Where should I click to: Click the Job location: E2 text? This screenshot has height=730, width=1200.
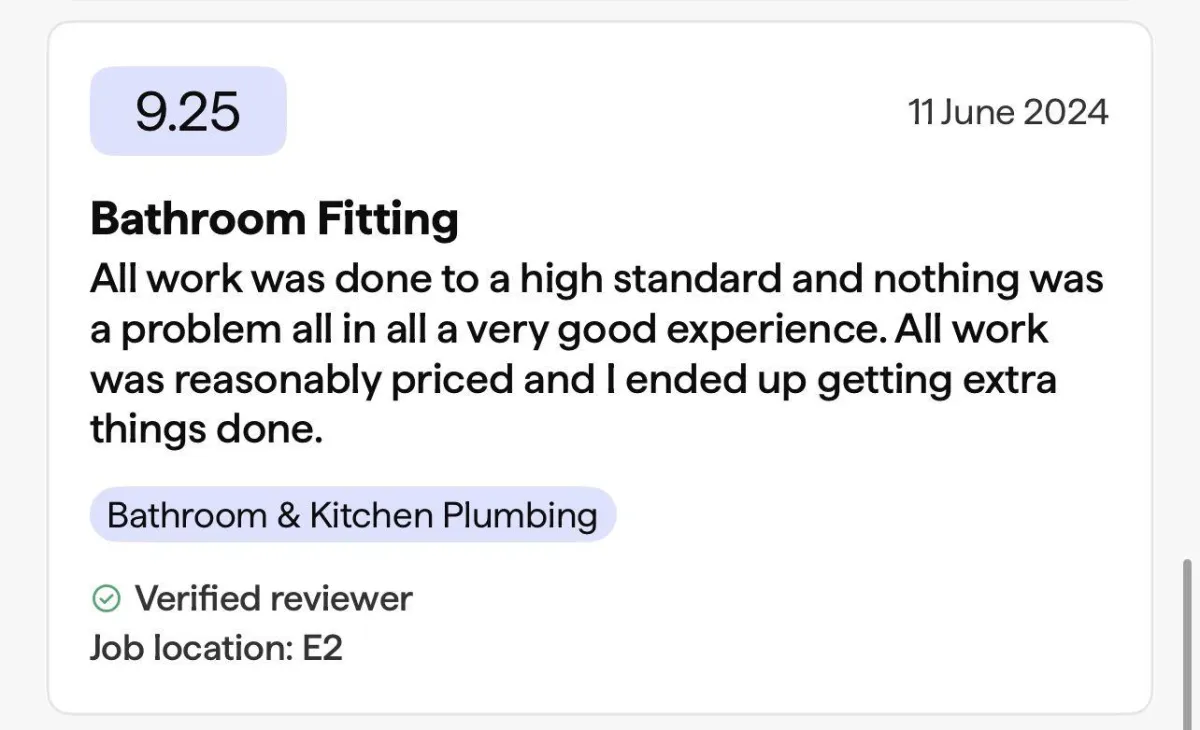pos(216,648)
